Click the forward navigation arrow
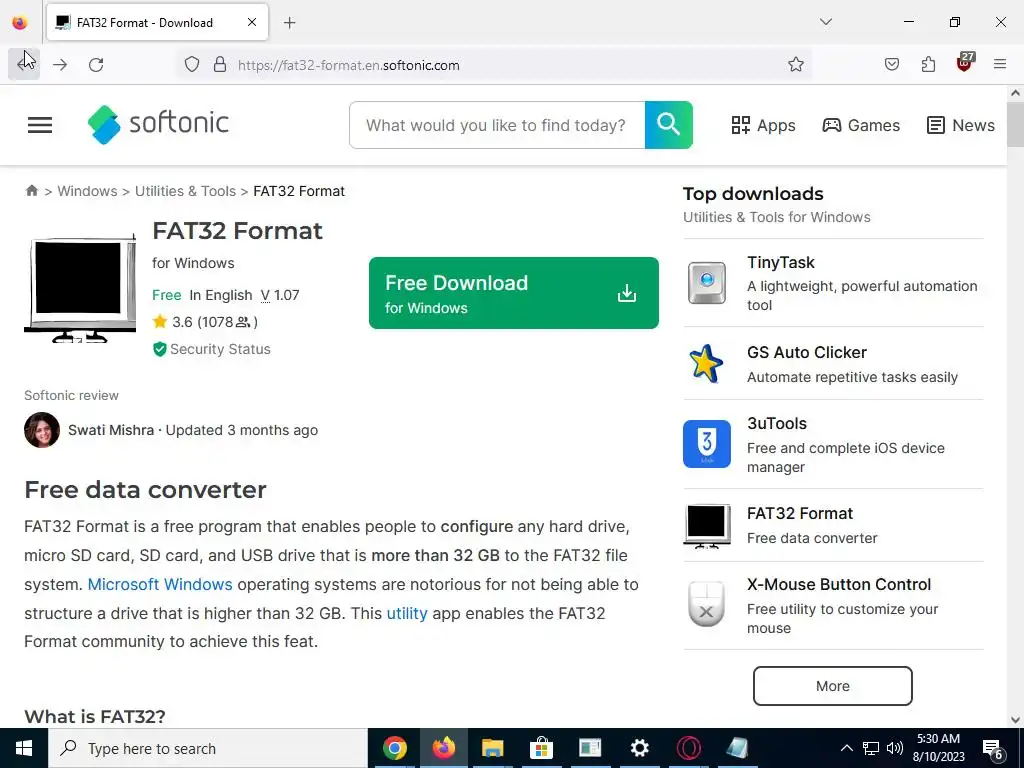The image size is (1024, 768). coord(60,65)
